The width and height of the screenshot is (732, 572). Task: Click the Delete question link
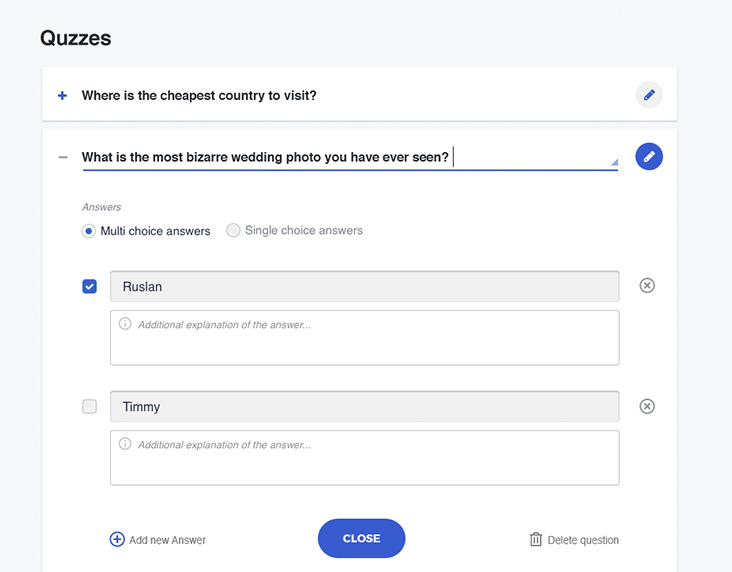point(583,540)
